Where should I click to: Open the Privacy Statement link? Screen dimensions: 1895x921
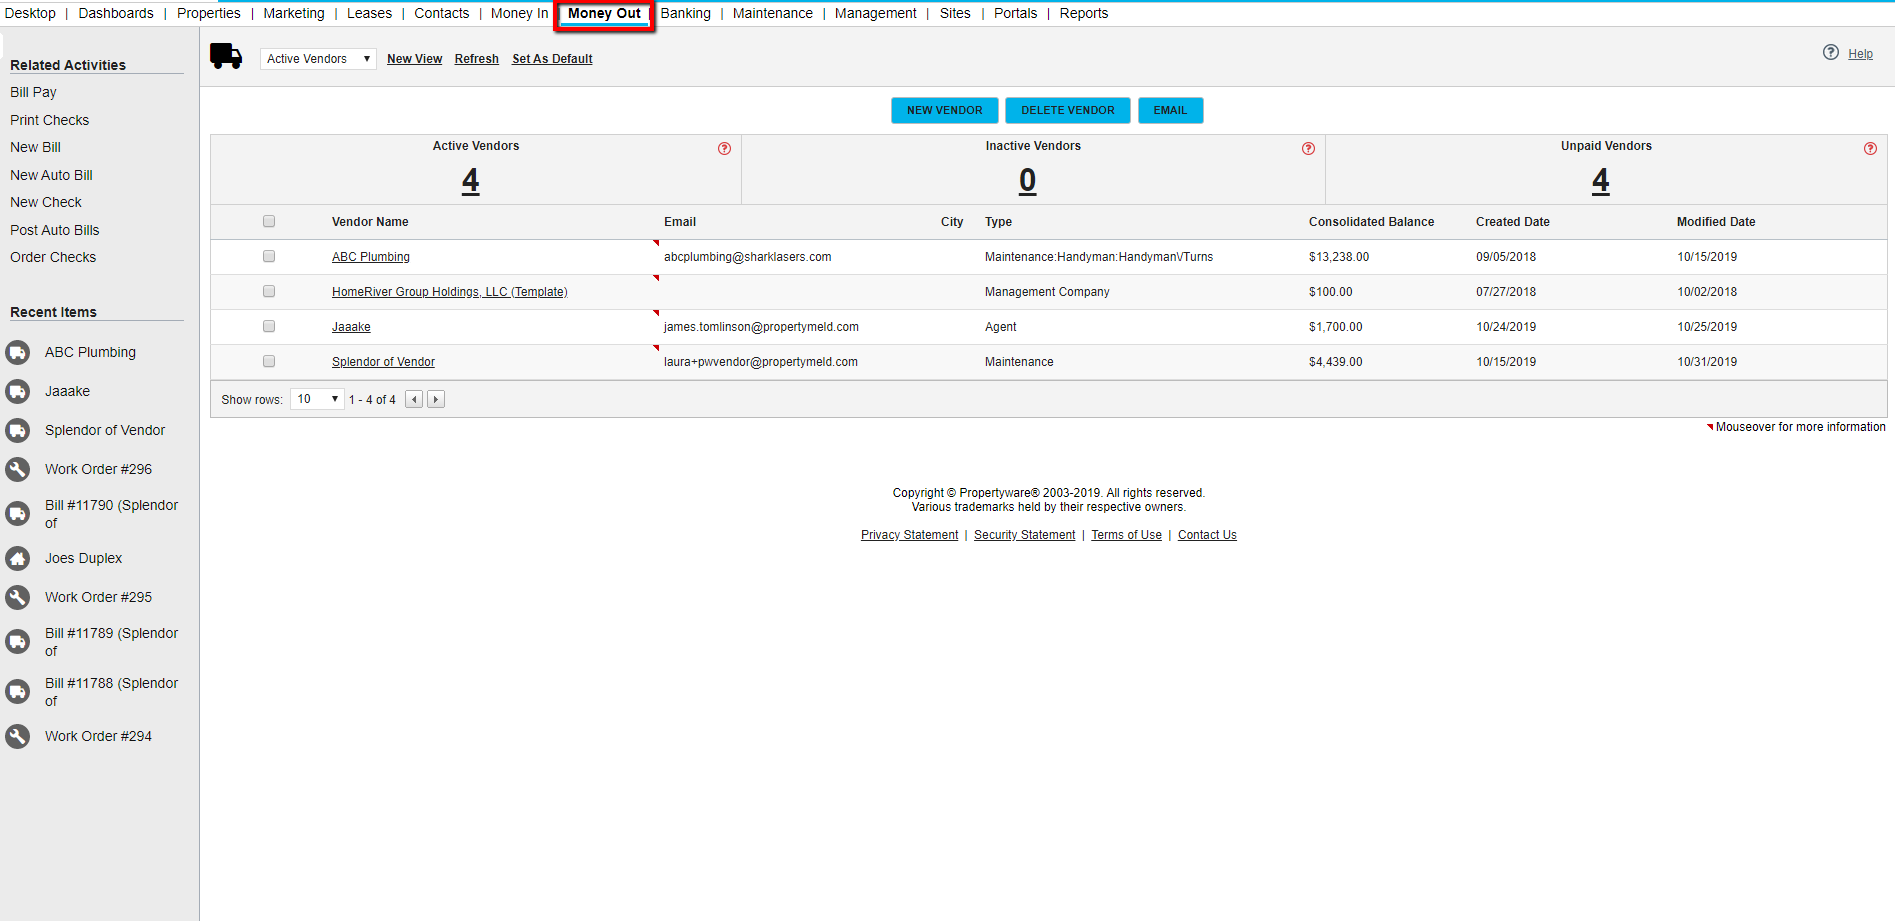coord(908,534)
